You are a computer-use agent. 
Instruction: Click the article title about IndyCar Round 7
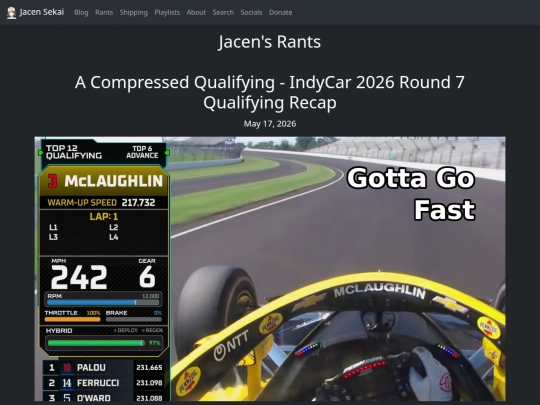[270, 92]
